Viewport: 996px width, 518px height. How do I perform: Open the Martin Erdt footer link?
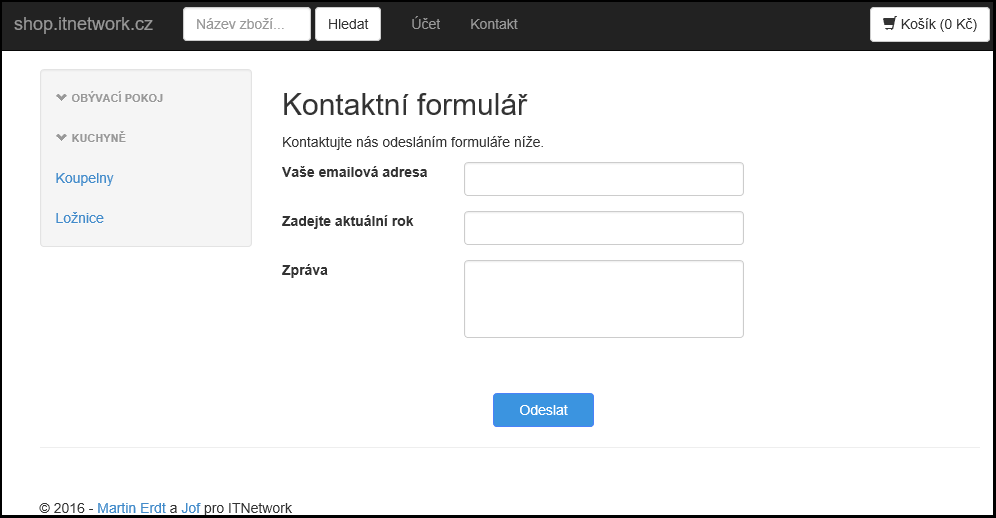click(131, 508)
